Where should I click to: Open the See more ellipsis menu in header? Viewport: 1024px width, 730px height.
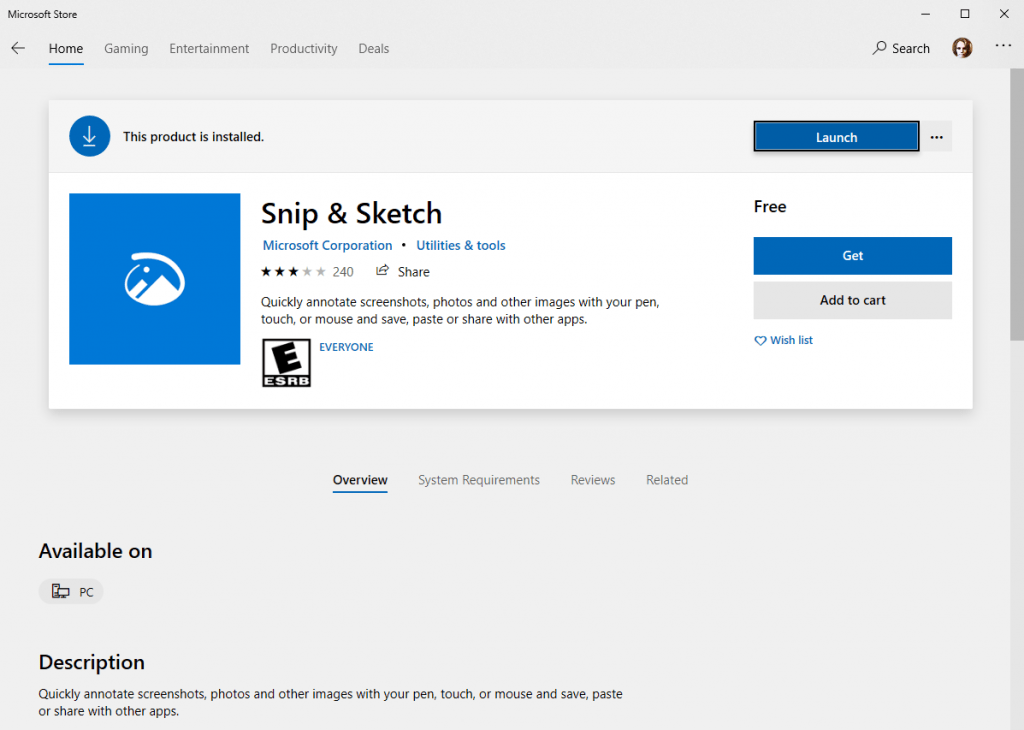[1003, 47]
